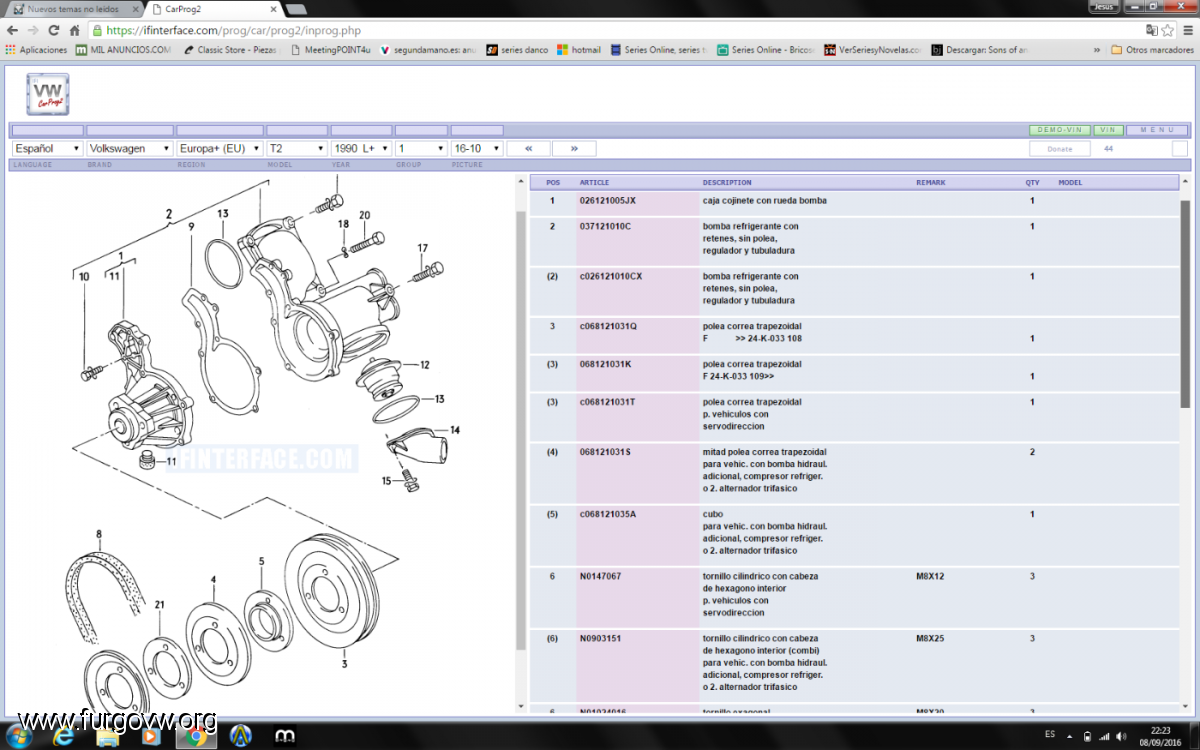
Task: Open the Aplicaciones apps shortcut
Action: click(36, 50)
